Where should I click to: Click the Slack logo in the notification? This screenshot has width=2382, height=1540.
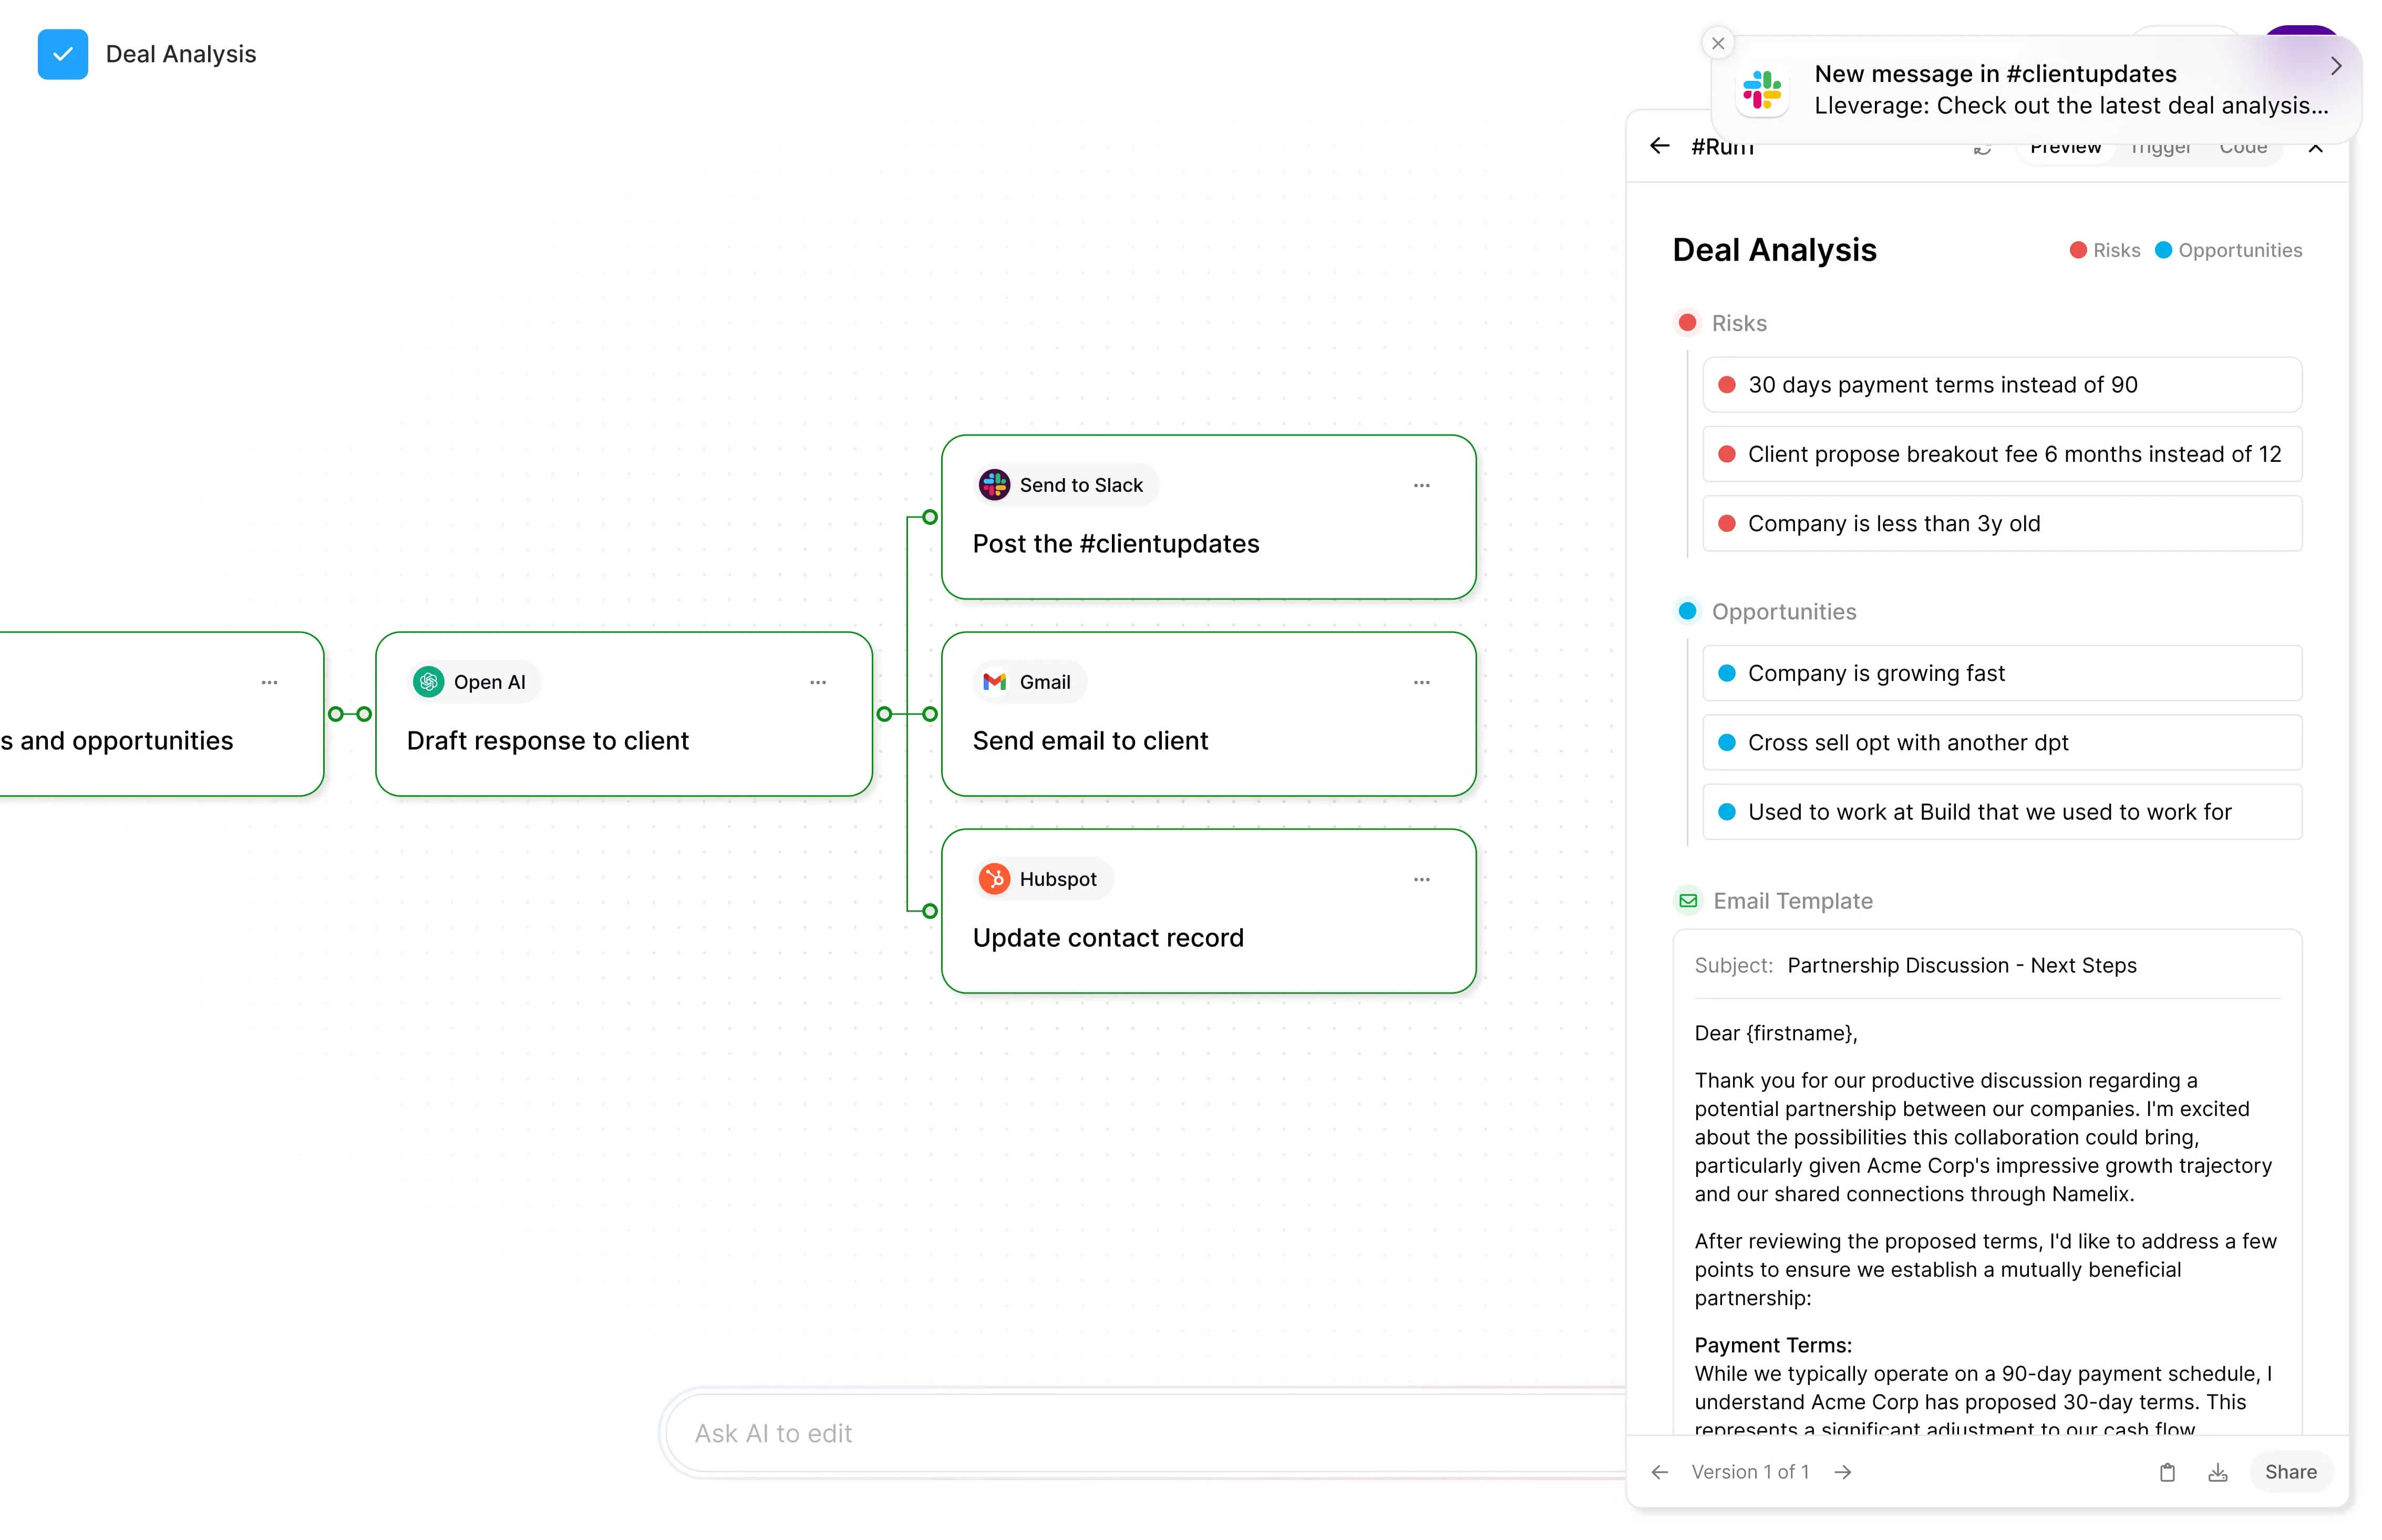click(1761, 90)
